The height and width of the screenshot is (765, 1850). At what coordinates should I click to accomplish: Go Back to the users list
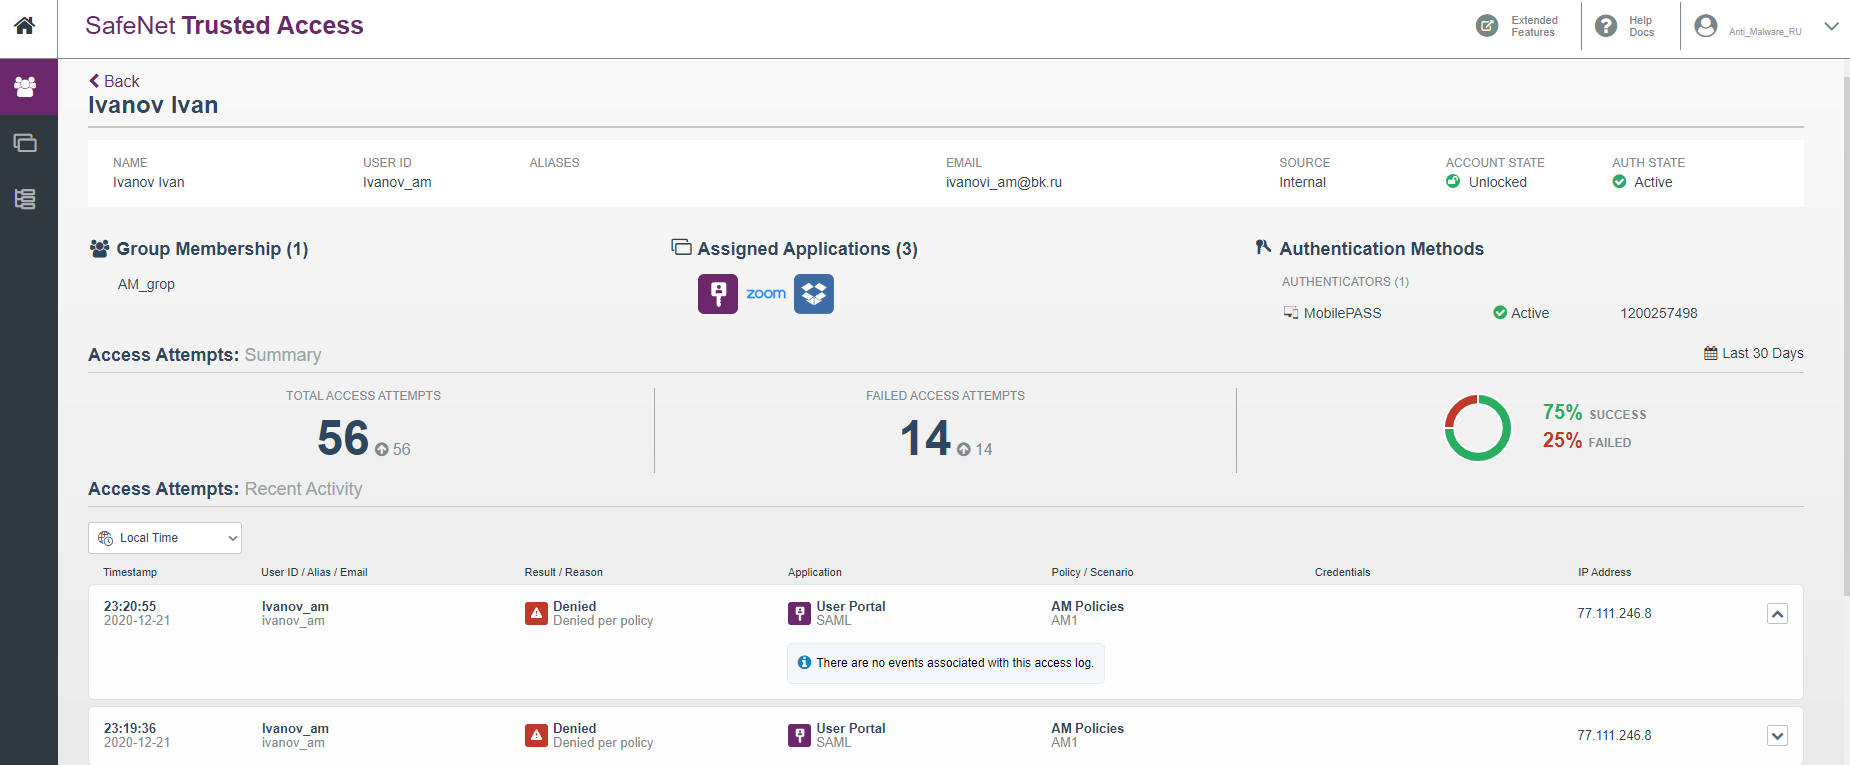click(114, 81)
